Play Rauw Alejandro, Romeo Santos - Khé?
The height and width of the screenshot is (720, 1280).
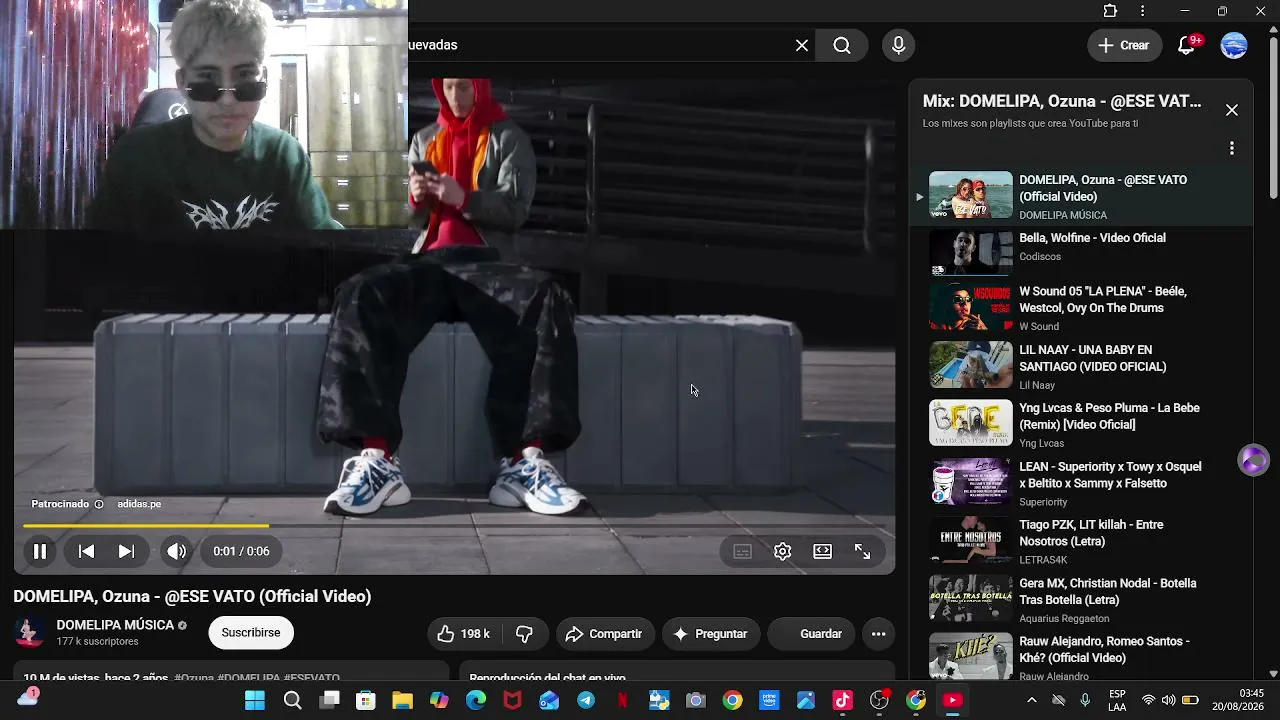(x=1080, y=655)
